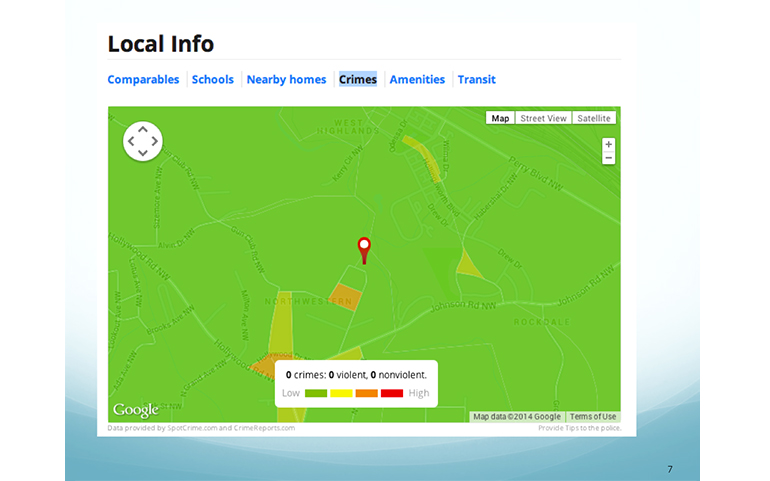Open the Comparables tab
770x481 pixels.
coord(143,80)
